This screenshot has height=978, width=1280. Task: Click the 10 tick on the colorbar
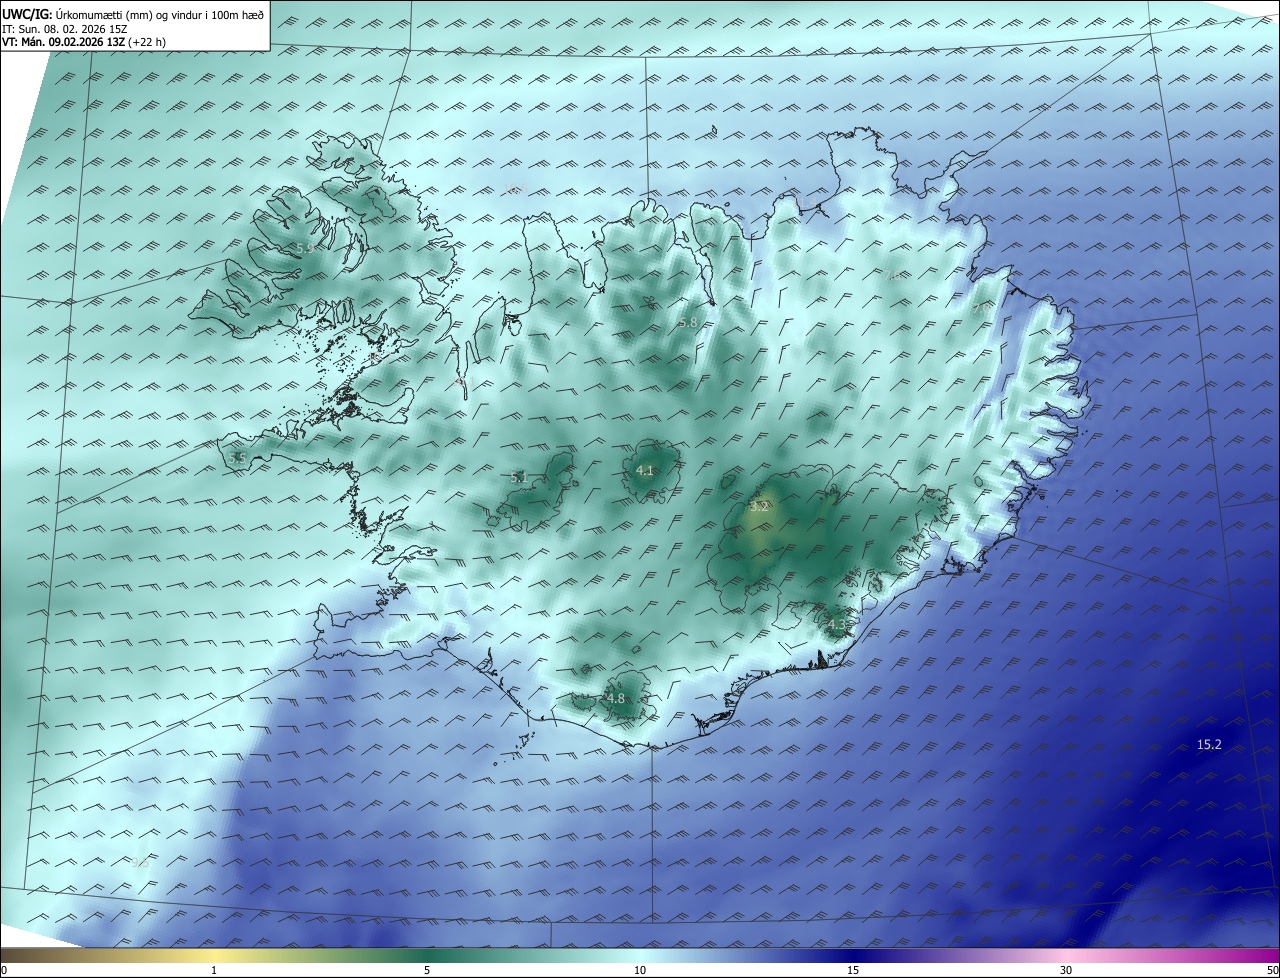point(640,970)
